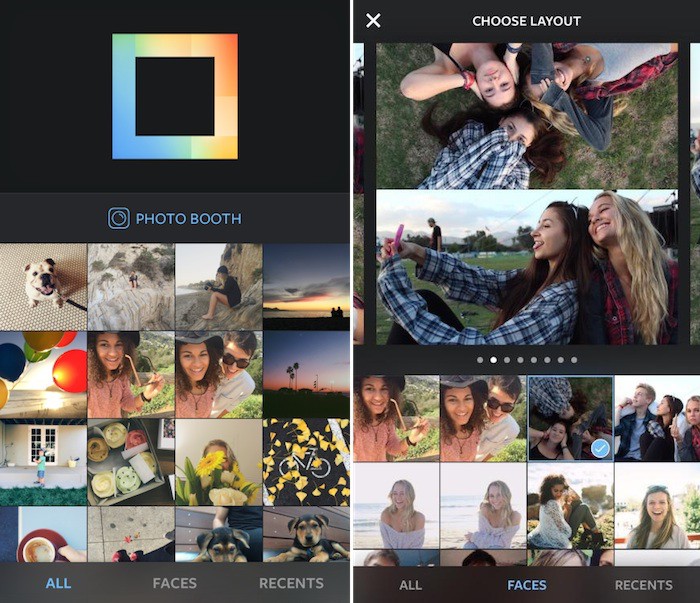Pick the curly-haired woman selfie on left screen
The width and height of the screenshot is (700, 603).
[131, 374]
